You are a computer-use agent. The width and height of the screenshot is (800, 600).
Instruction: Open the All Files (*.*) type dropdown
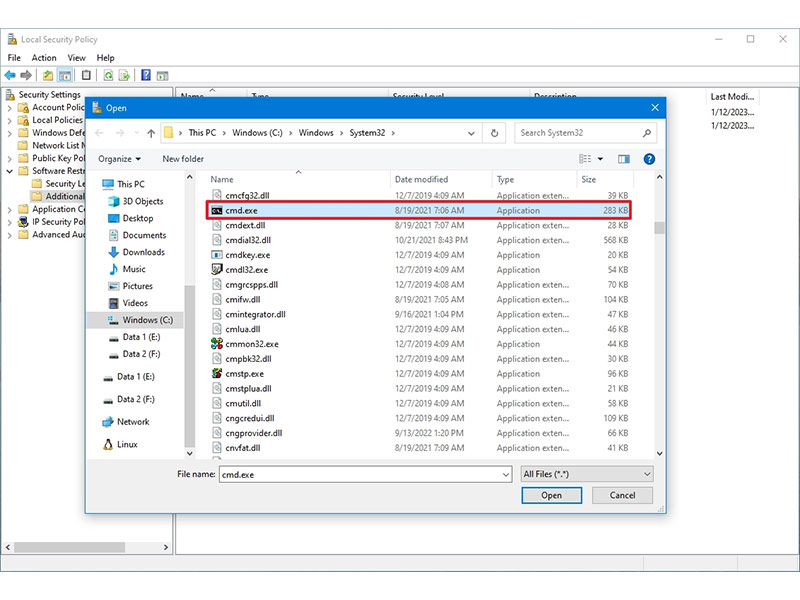point(586,474)
